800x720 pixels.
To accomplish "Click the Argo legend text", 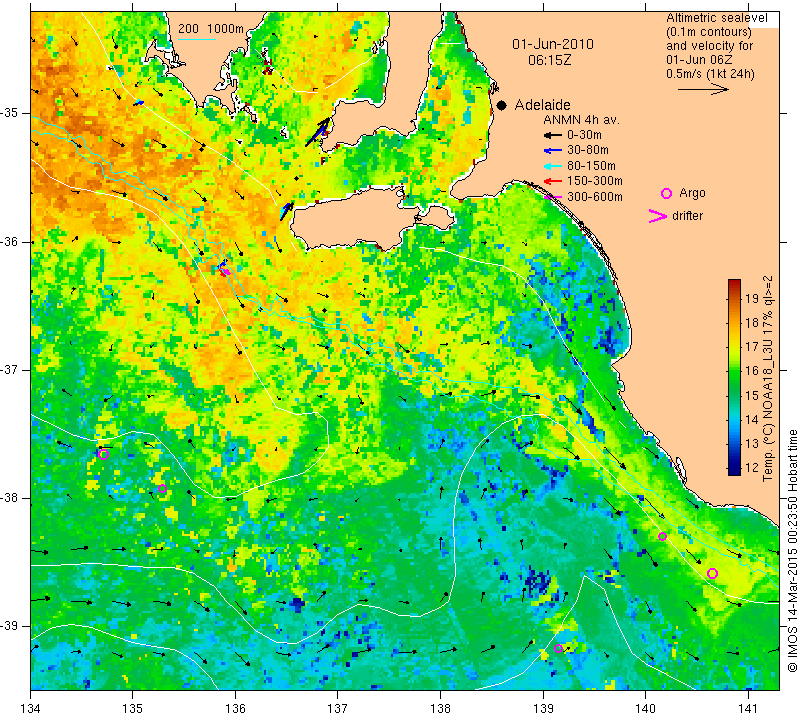I will (x=692, y=193).
